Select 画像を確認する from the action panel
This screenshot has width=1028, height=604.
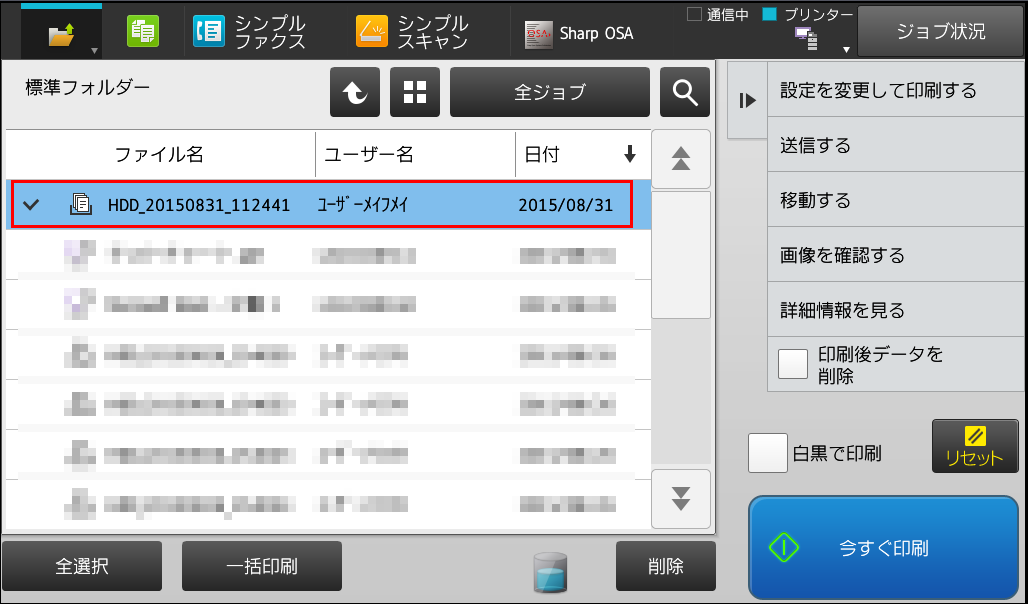click(896, 254)
